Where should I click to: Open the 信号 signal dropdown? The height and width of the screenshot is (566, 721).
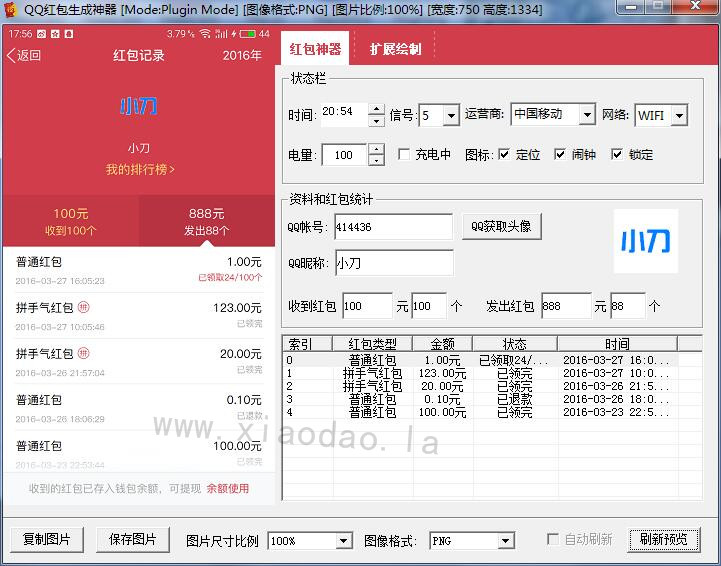tap(451, 115)
